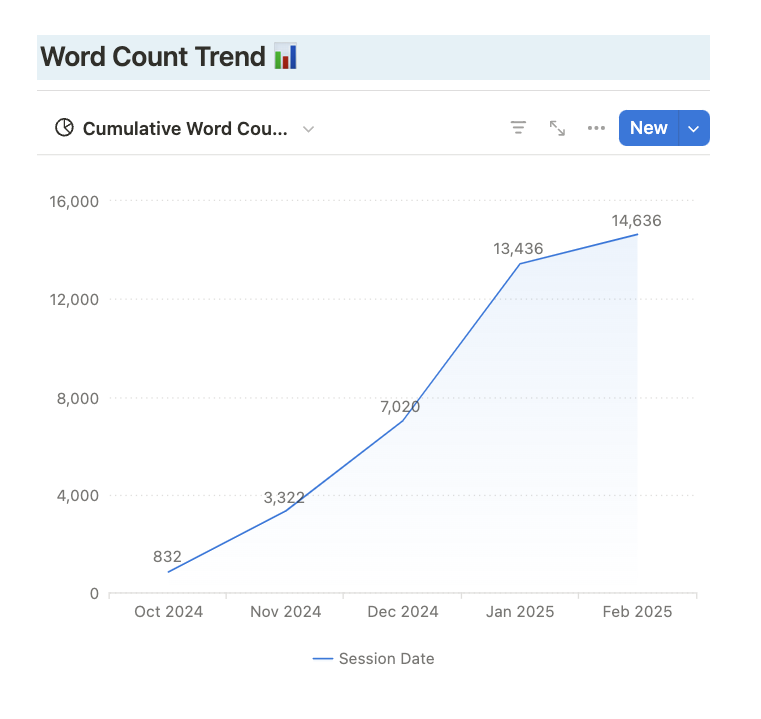Viewport: 761px width, 719px height.
Task: Click the Feb 2025 x-axis label
Action: [x=636, y=612]
